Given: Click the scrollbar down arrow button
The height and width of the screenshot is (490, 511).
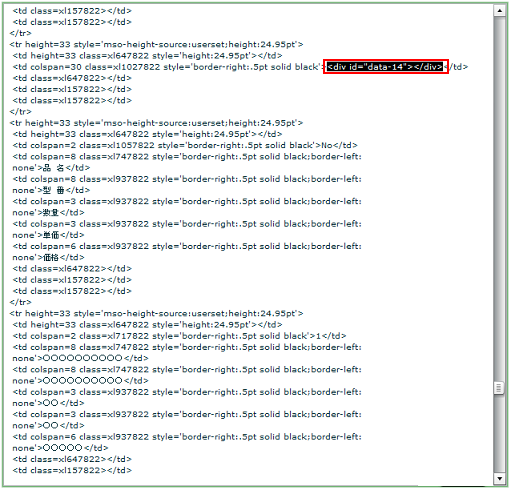Looking at the screenshot, I should [499, 479].
